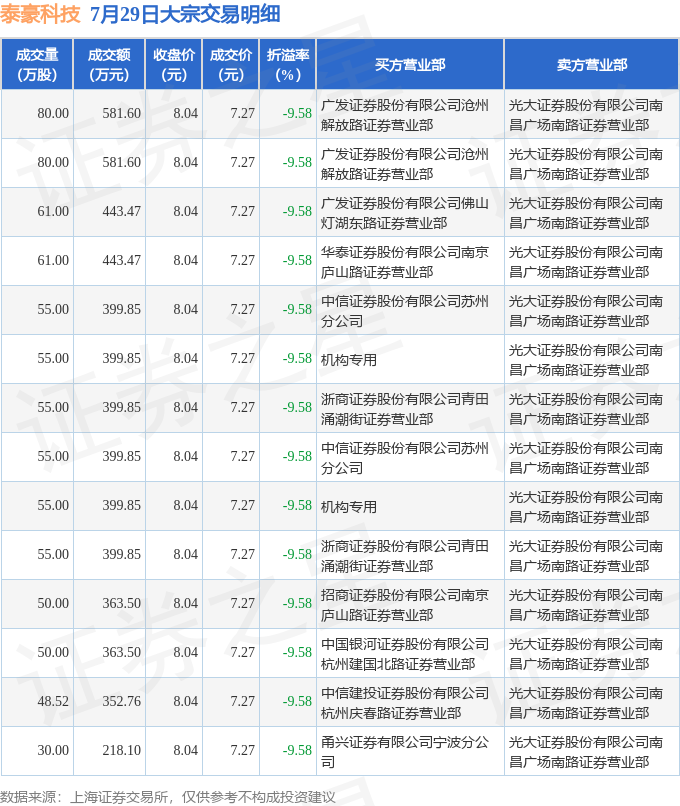
Task: Click buyer 中国银河证券杭州建国北路证券营业部
Action: 405,654
